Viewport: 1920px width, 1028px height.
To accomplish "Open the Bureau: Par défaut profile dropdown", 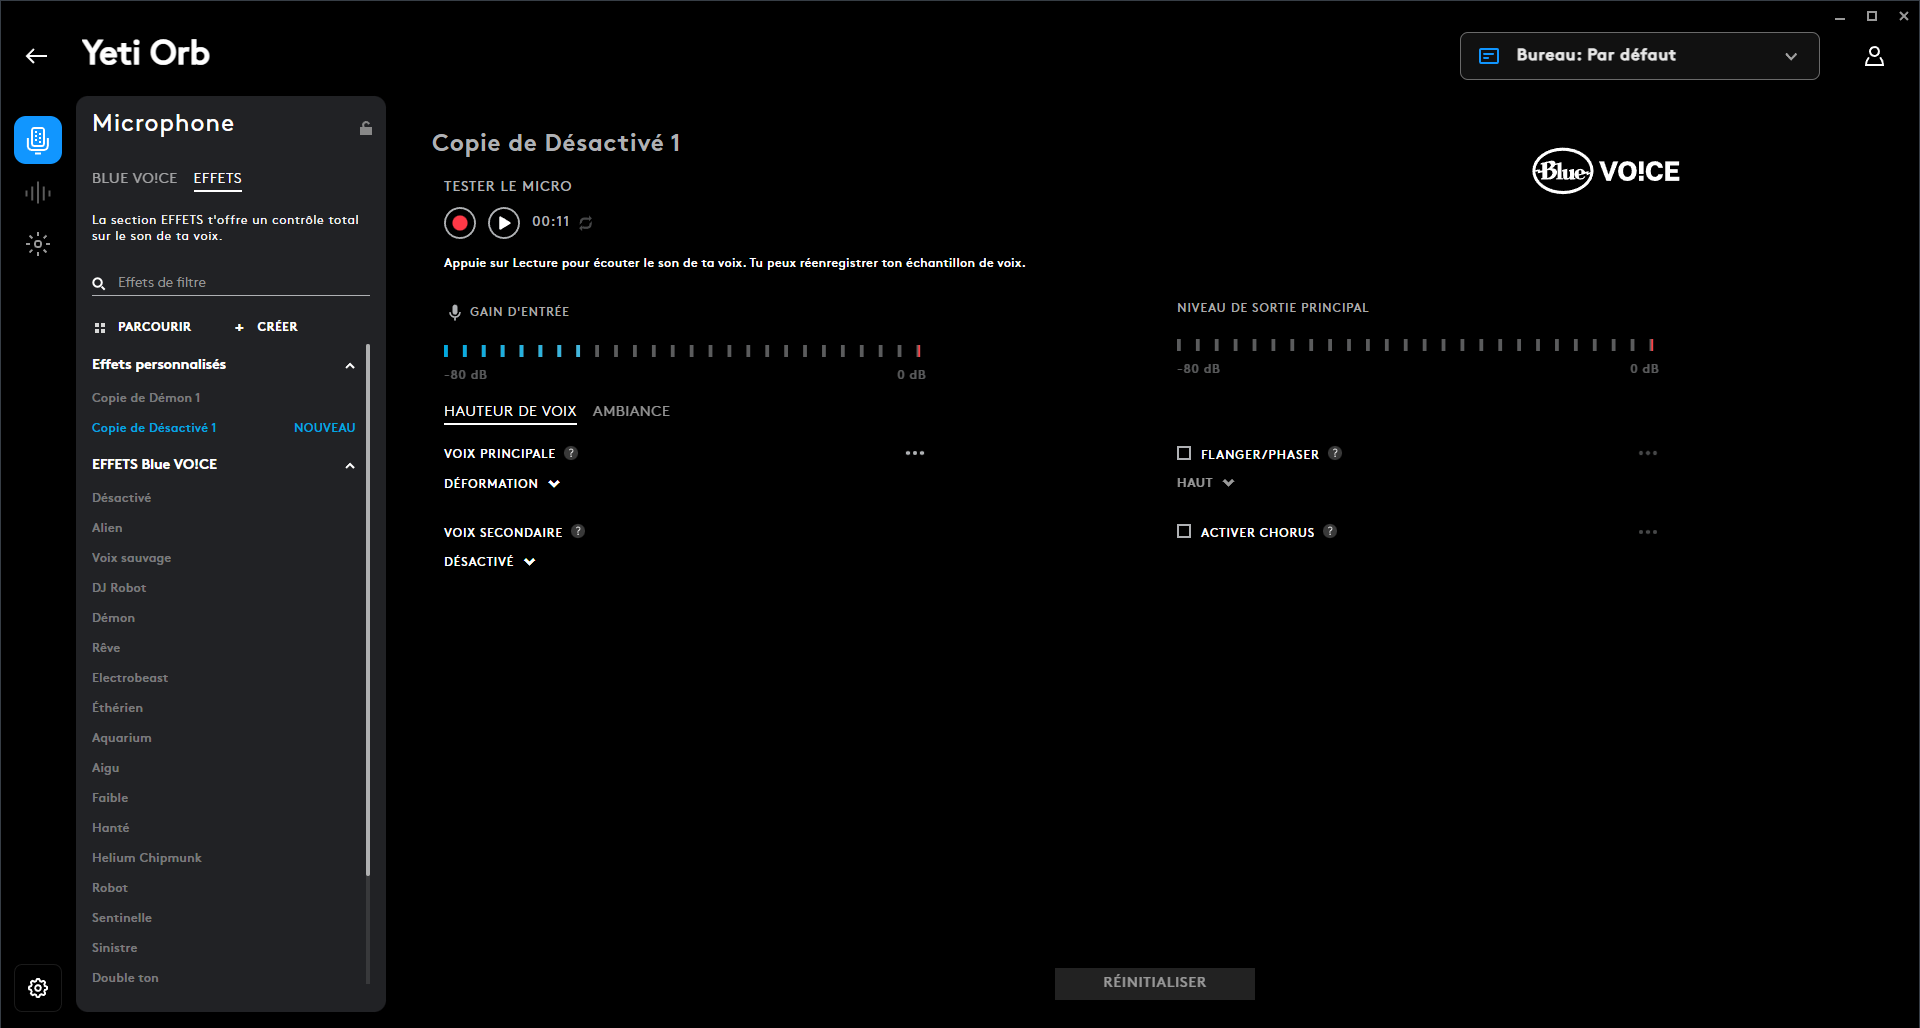I will (x=1640, y=56).
